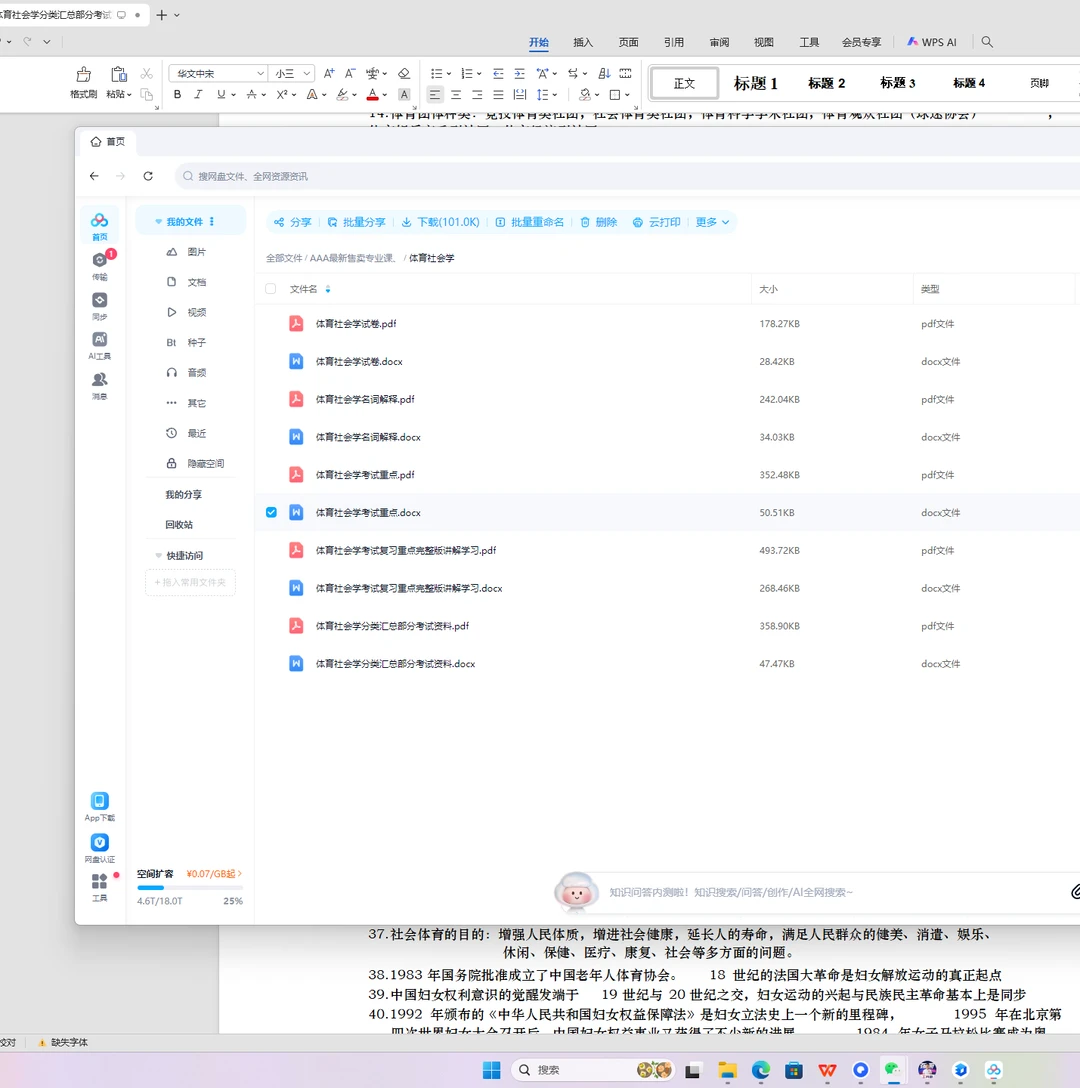
Task: Open the WPS AI tab
Action: [x=931, y=42]
